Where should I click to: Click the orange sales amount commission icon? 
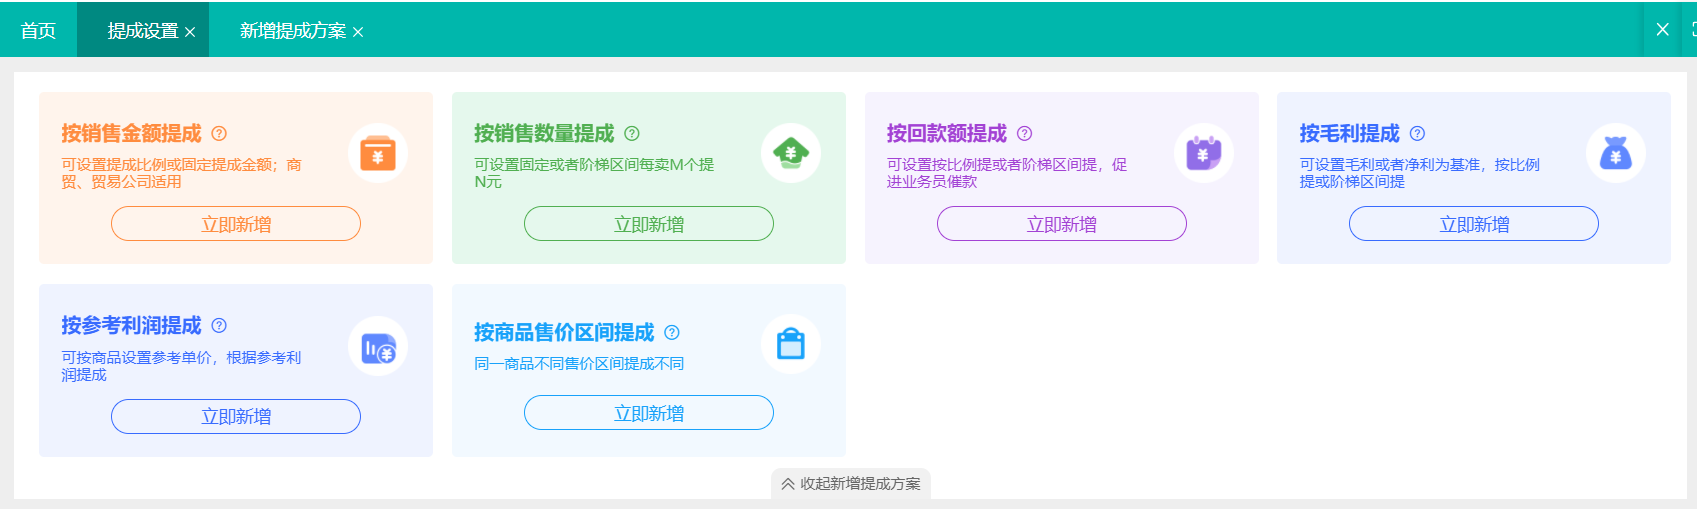(x=378, y=154)
